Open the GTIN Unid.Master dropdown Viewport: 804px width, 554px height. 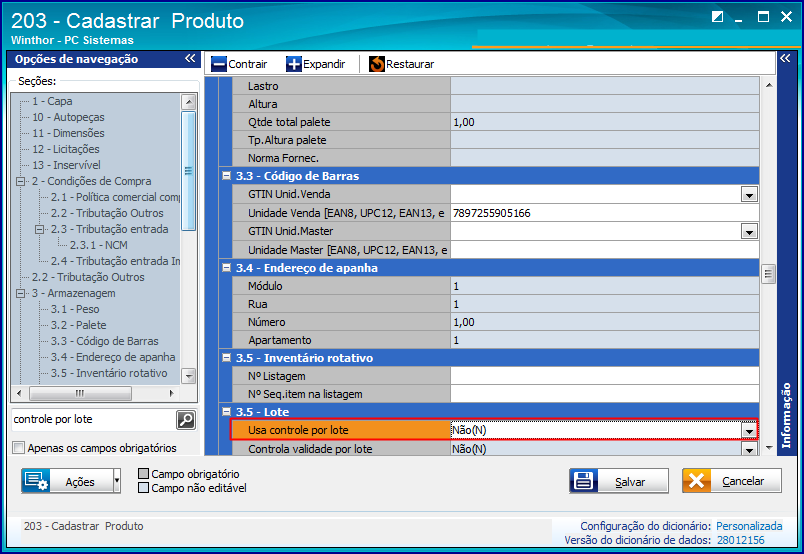click(749, 232)
